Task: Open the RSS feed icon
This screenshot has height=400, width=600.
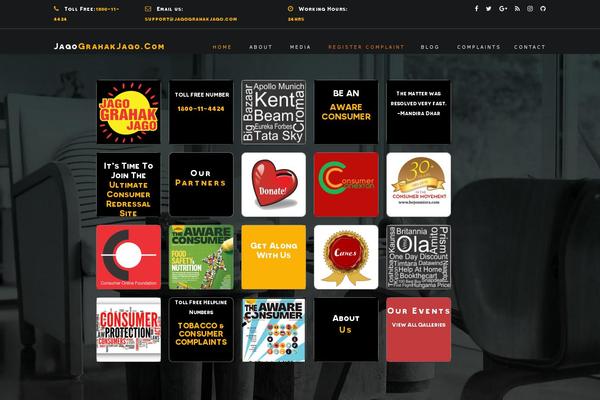Action: (x=517, y=8)
